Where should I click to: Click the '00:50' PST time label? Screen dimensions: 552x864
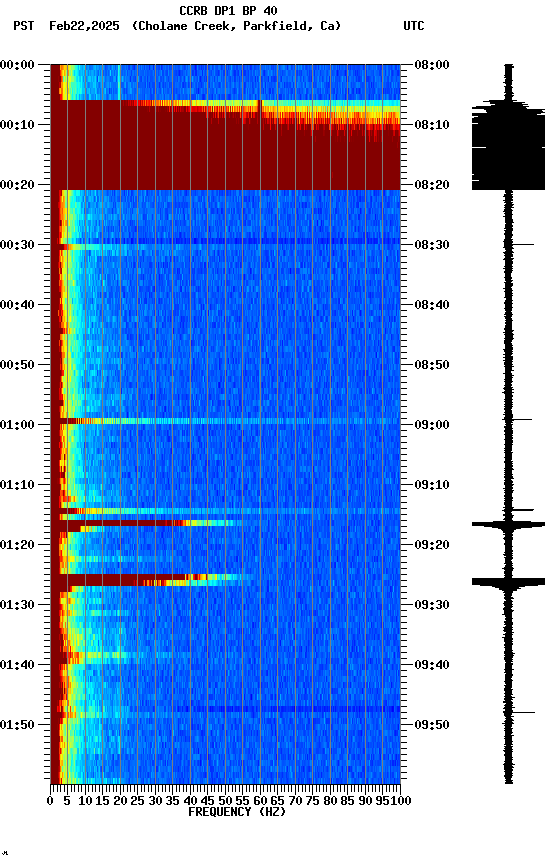pyautogui.click(x=17, y=365)
